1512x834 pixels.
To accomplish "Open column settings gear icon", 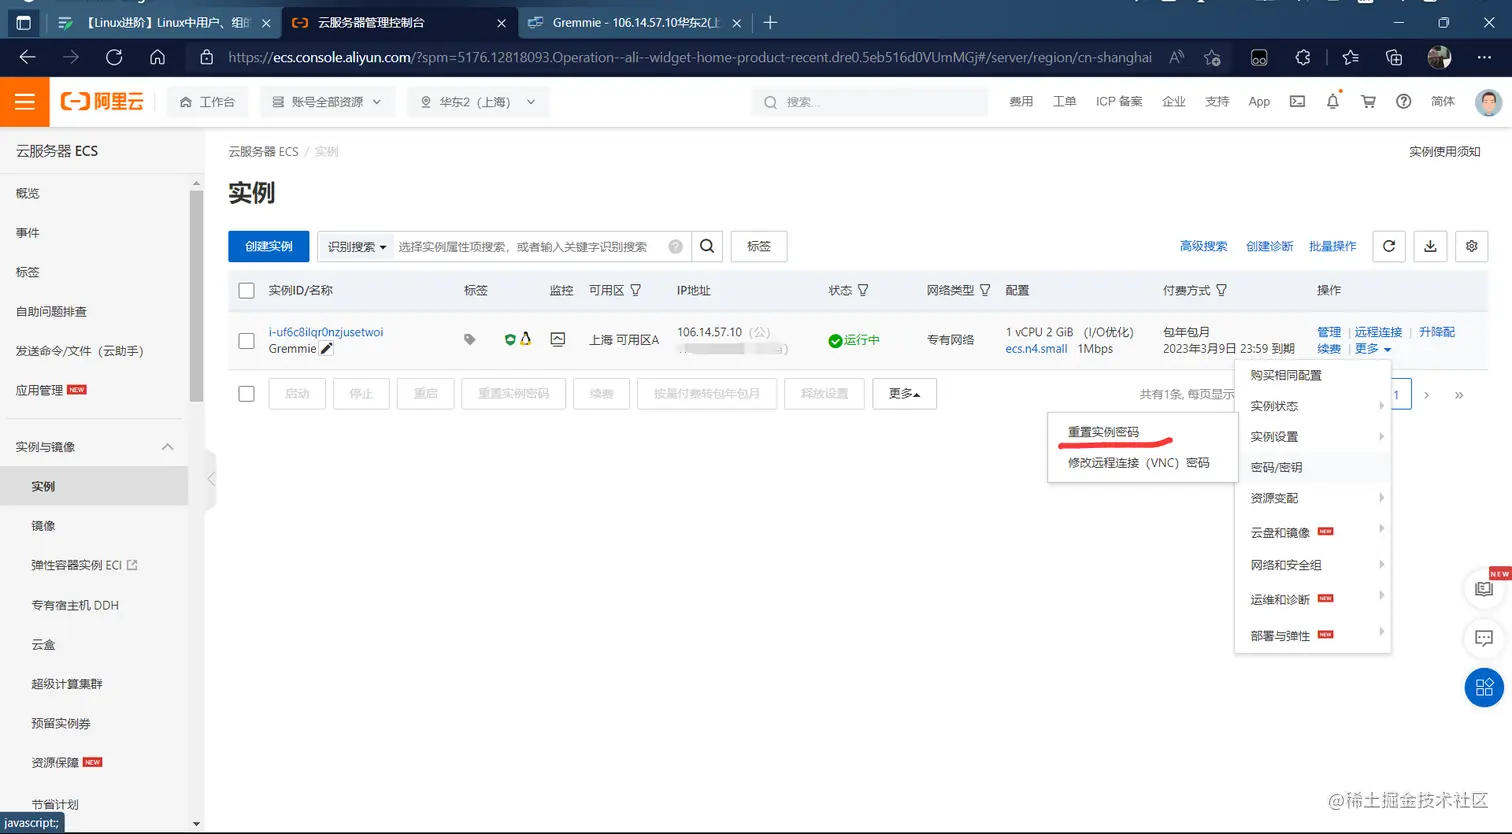I will tap(1472, 246).
